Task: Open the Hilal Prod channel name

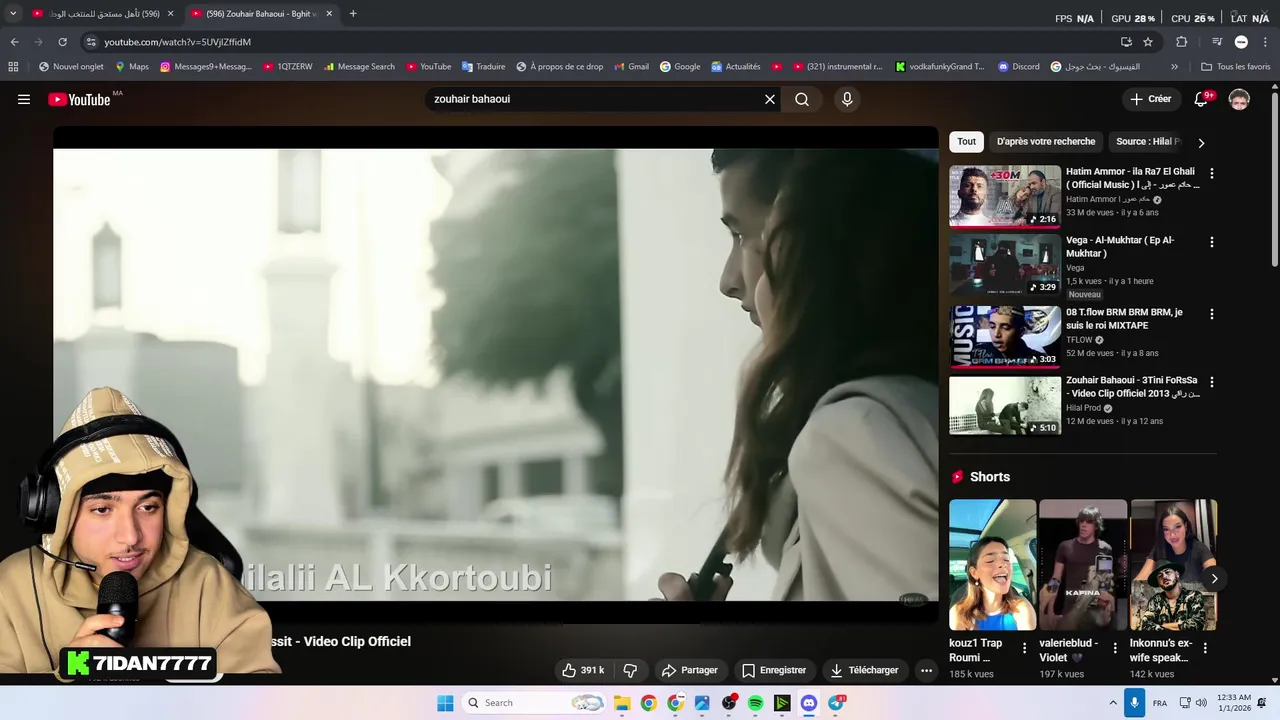Action: pos(1083,408)
